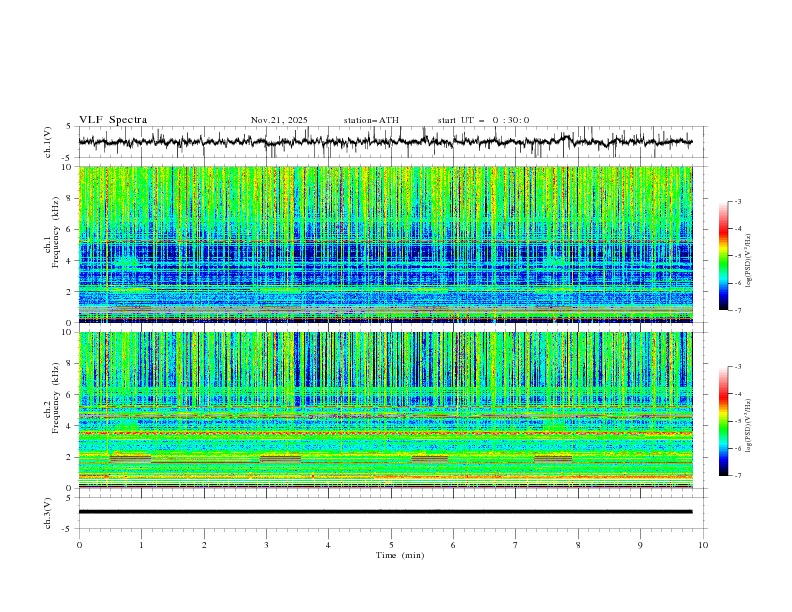This screenshot has width=792, height=612.
Task: Click the "ch.3(V)" axis label
Action: pos(48,511)
